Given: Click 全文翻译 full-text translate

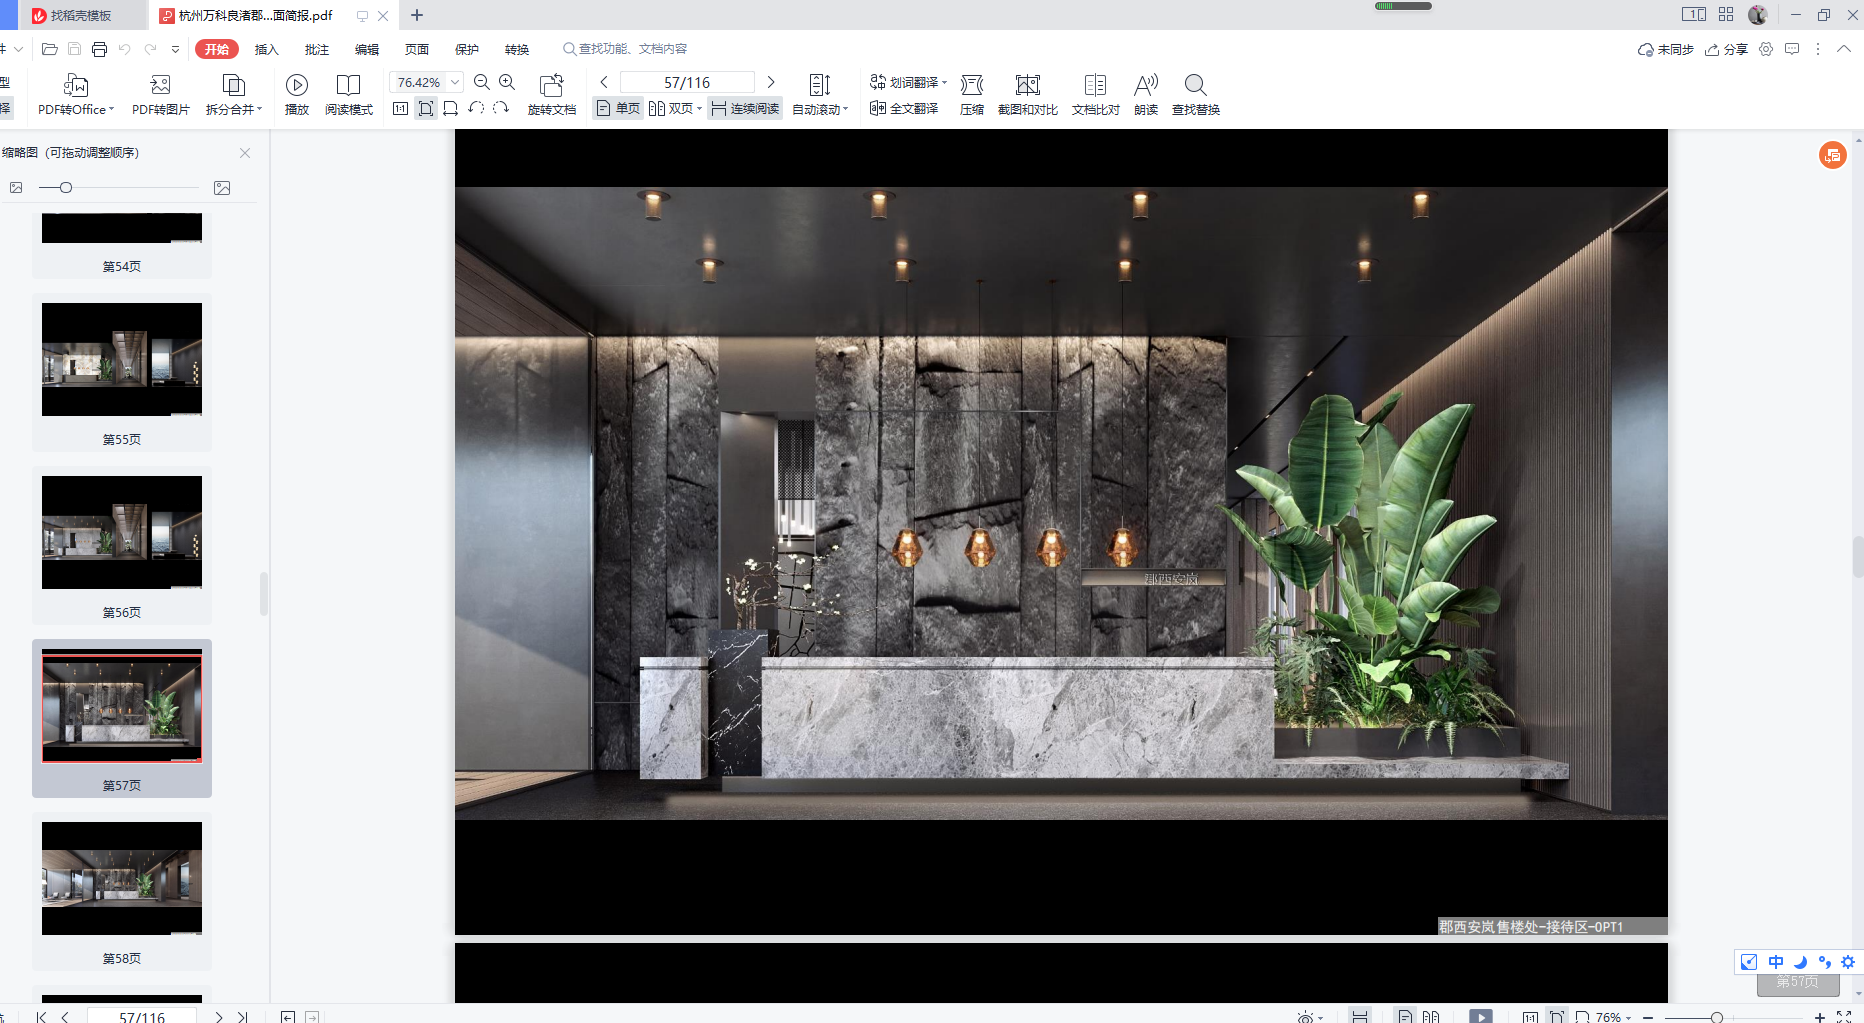Looking at the screenshot, I should pyautogui.click(x=904, y=108).
